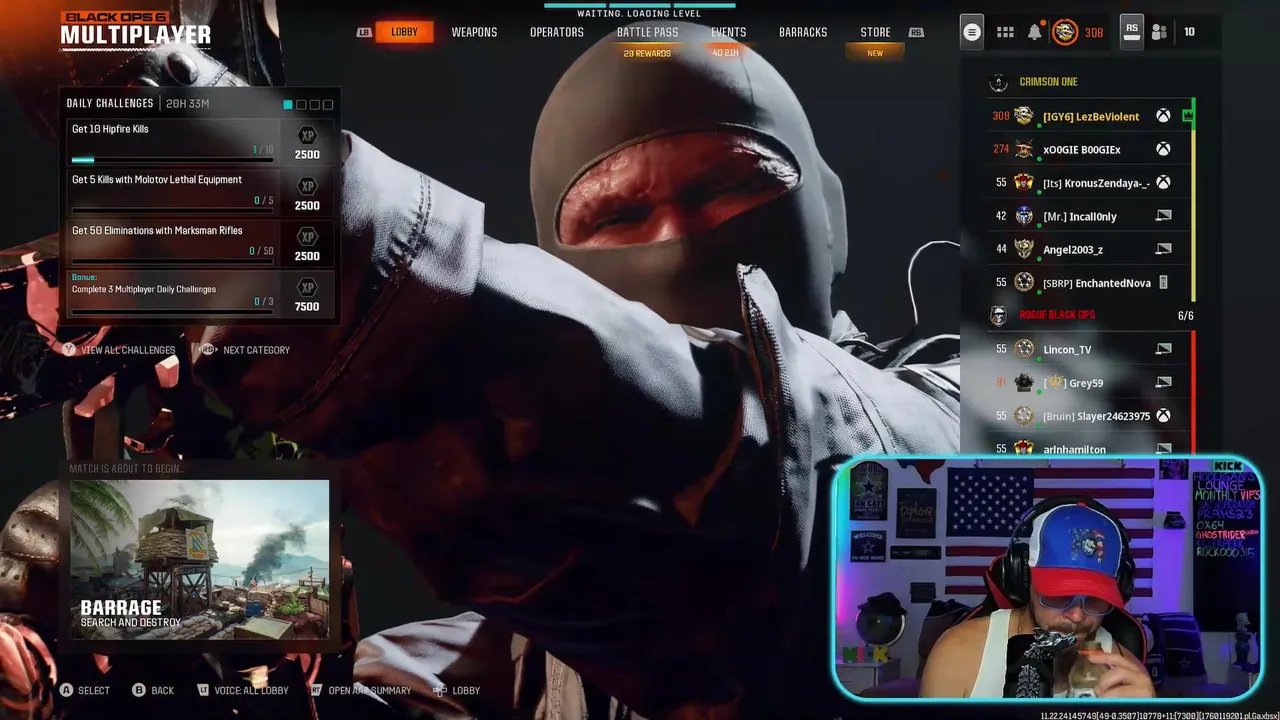Viewport: 1280px width, 720px height.
Task: Click the Xbox platform icon beside xOOGIE BOOGIEx
Action: click(1163, 149)
